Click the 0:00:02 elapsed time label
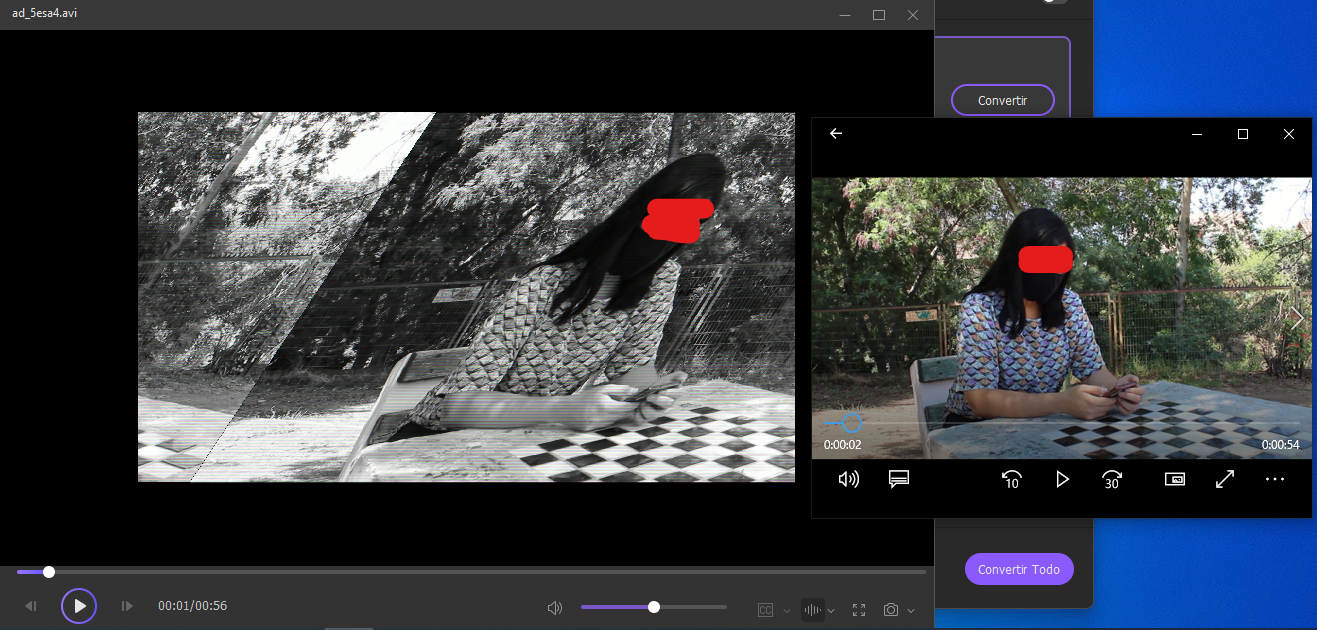The height and width of the screenshot is (630, 1317). coord(842,445)
